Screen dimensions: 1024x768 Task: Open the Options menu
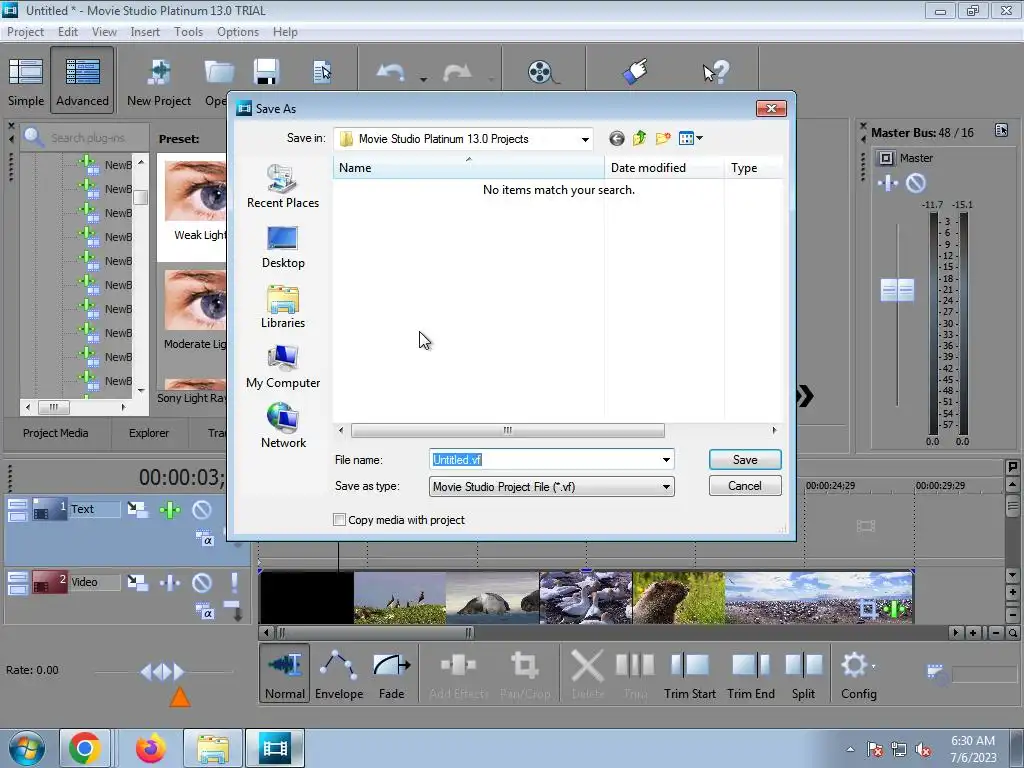pos(238,32)
